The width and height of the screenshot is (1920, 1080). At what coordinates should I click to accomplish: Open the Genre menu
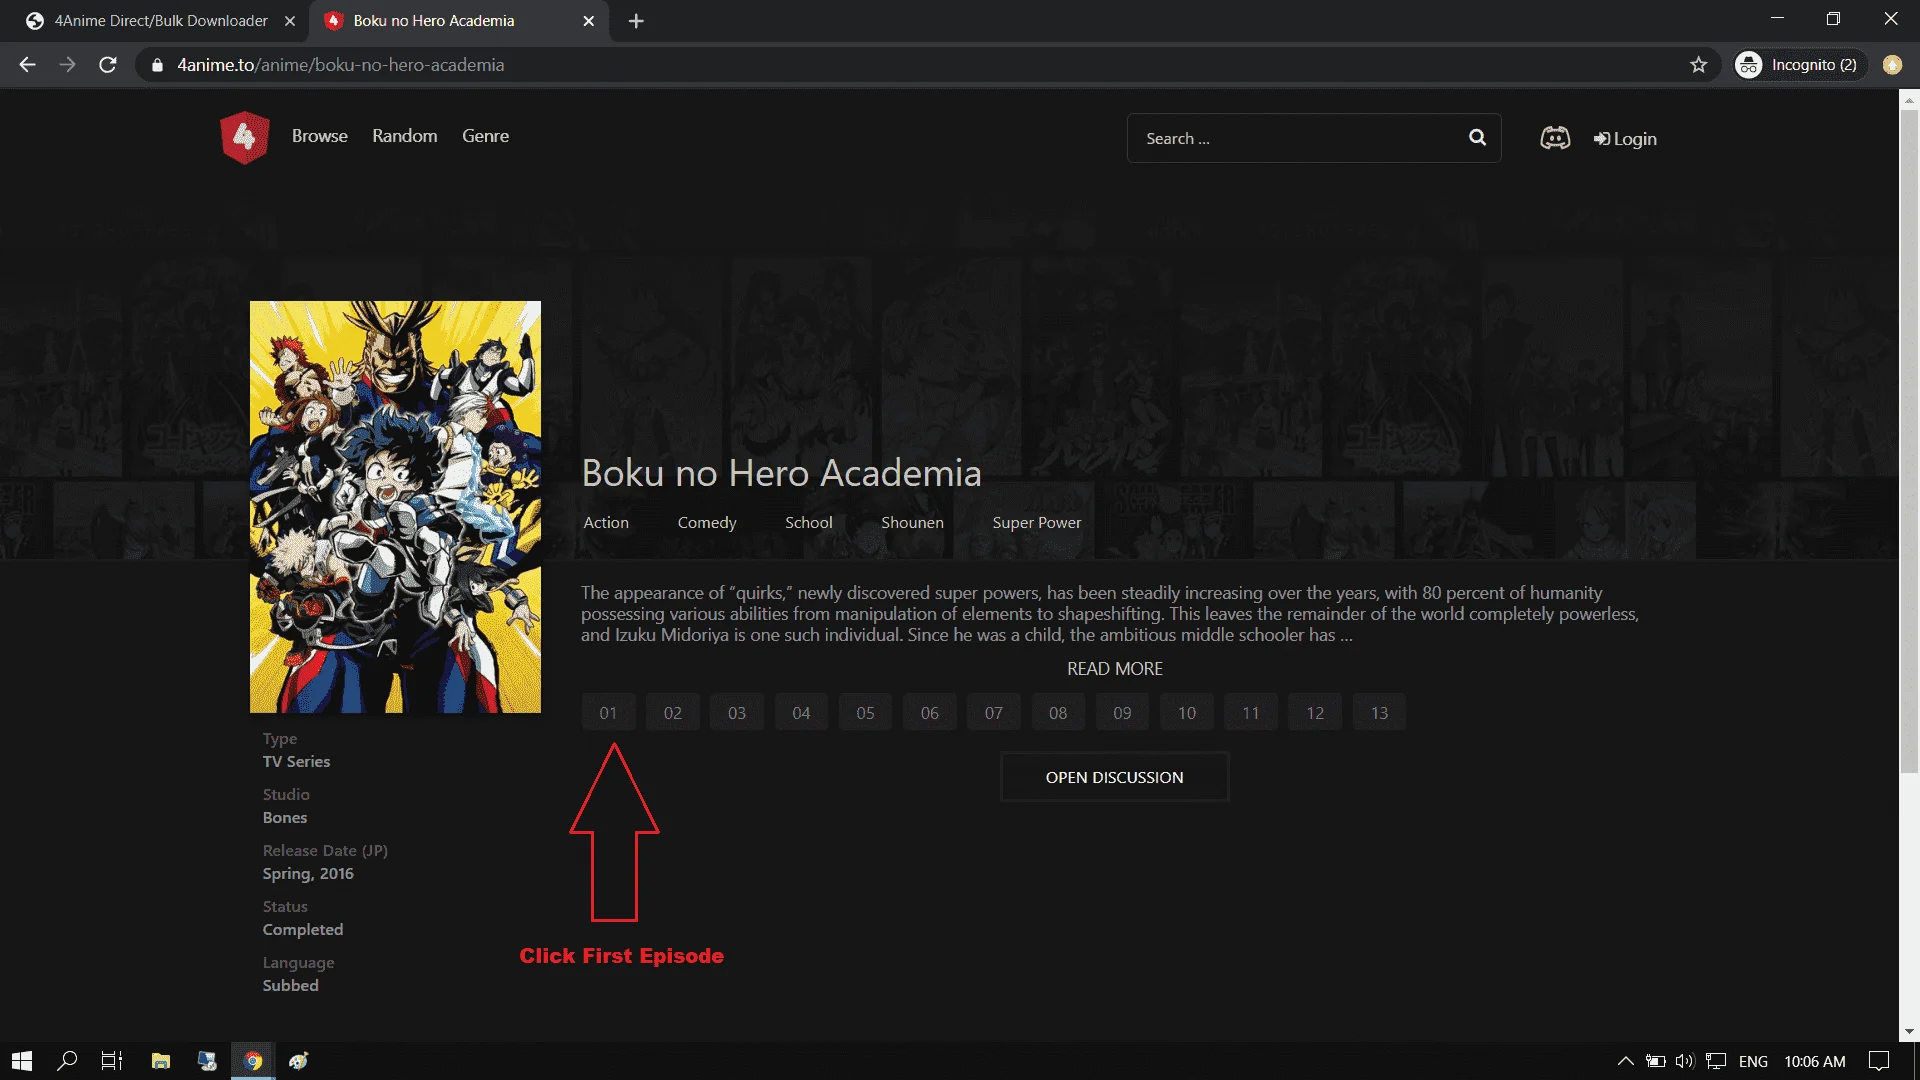(485, 136)
